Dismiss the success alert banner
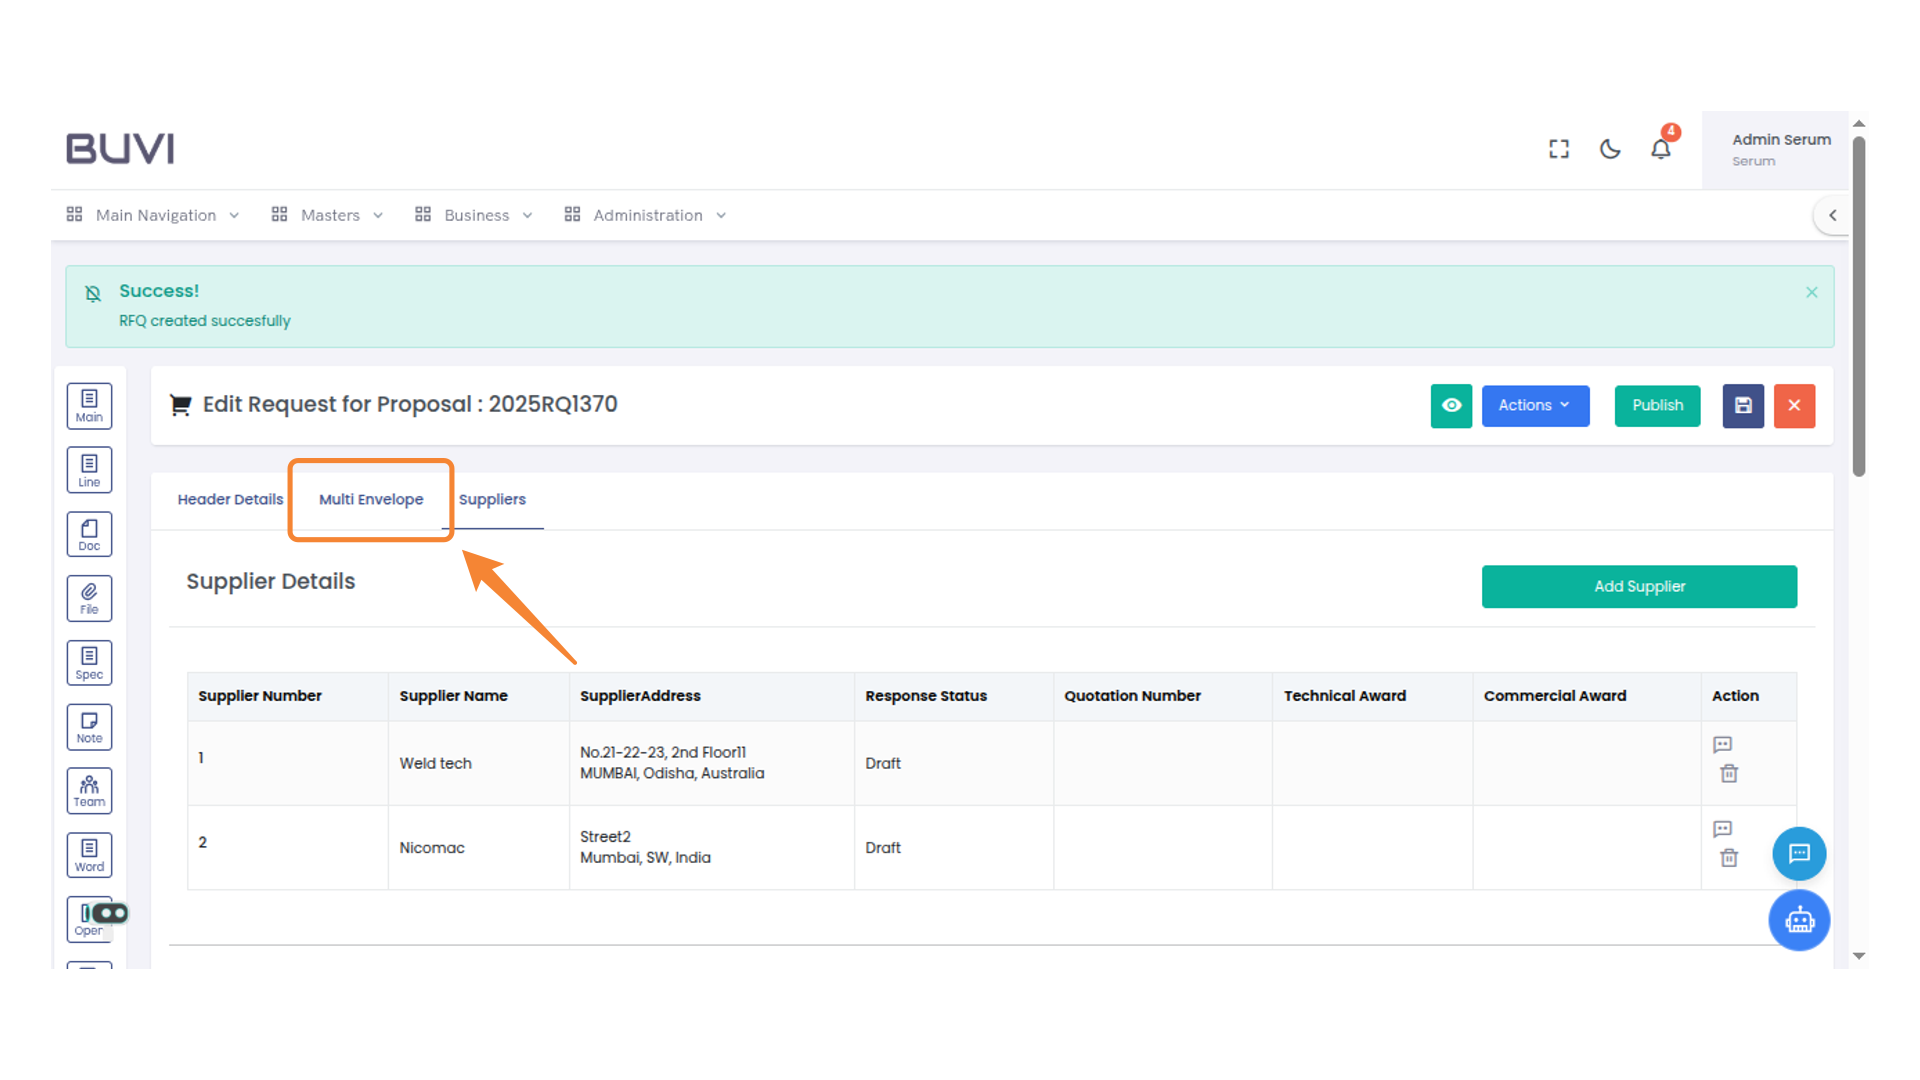Viewport: 1920px width, 1080px height. (x=1811, y=292)
